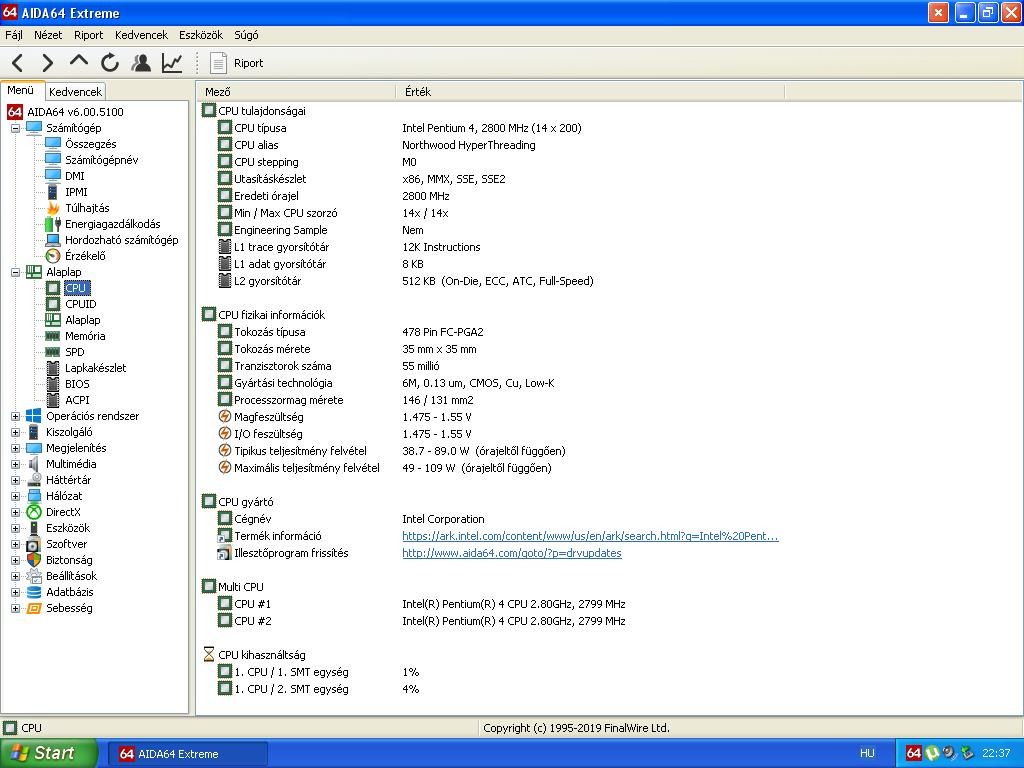
Task: Click the Érték column header
Action: (590, 92)
